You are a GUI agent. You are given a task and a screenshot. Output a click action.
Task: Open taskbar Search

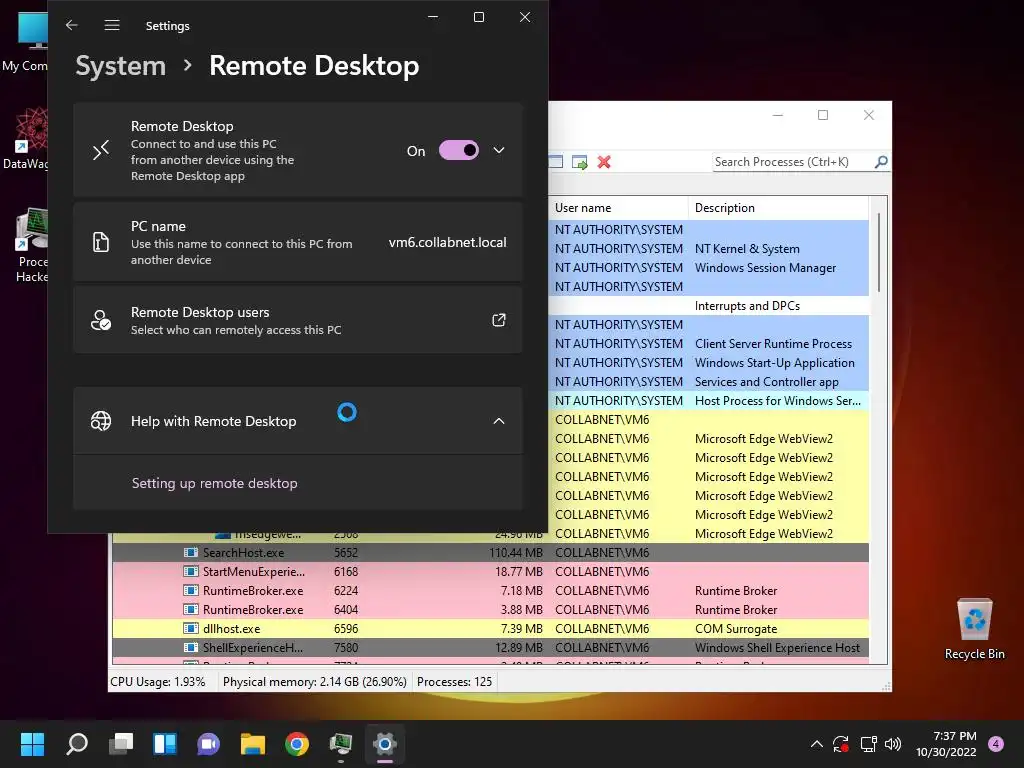(77, 744)
